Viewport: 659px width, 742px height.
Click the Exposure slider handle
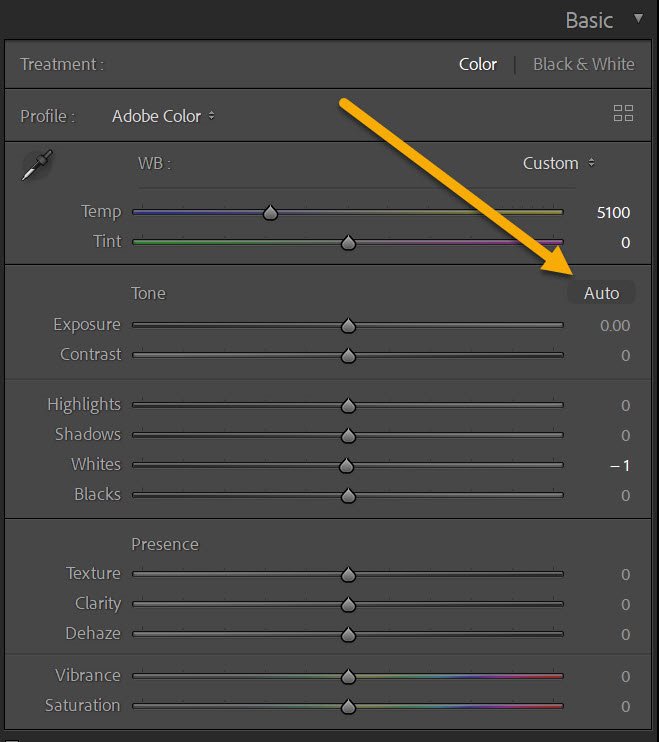[x=348, y=325]
